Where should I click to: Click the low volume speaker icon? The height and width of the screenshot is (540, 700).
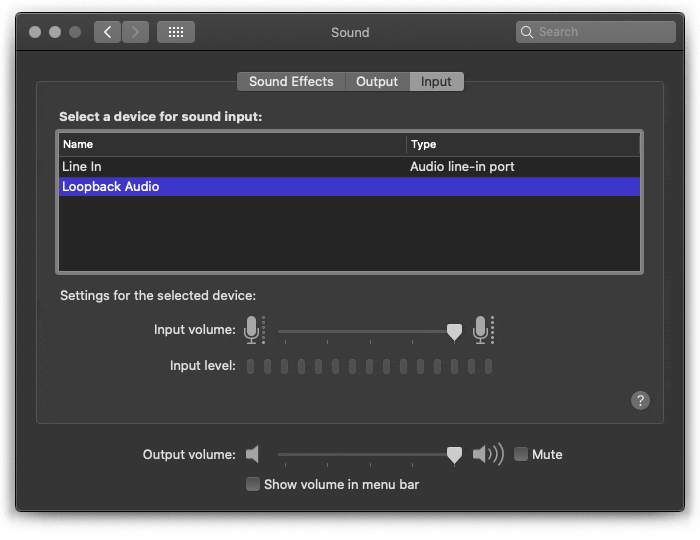[252, 454]
